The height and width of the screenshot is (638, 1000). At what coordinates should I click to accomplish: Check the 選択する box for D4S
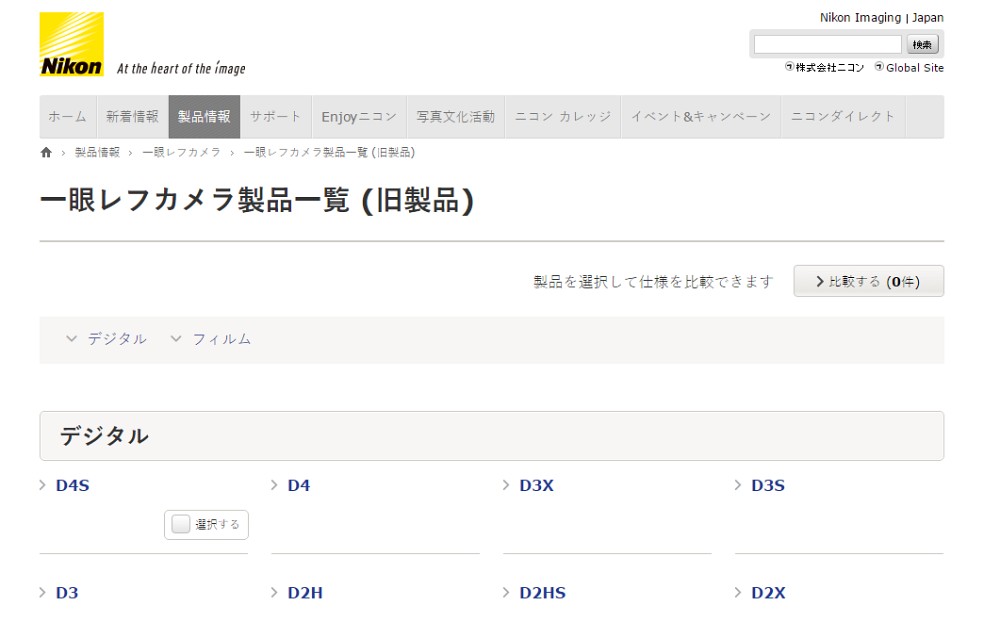click(x=181, y=524)
